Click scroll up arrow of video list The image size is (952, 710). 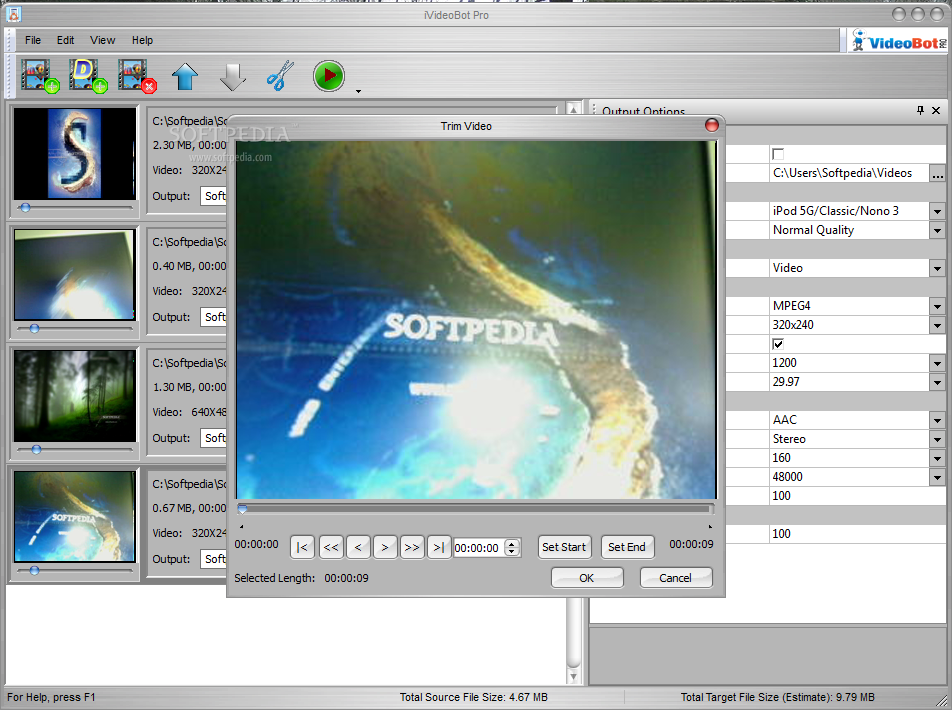pos(573,109)
